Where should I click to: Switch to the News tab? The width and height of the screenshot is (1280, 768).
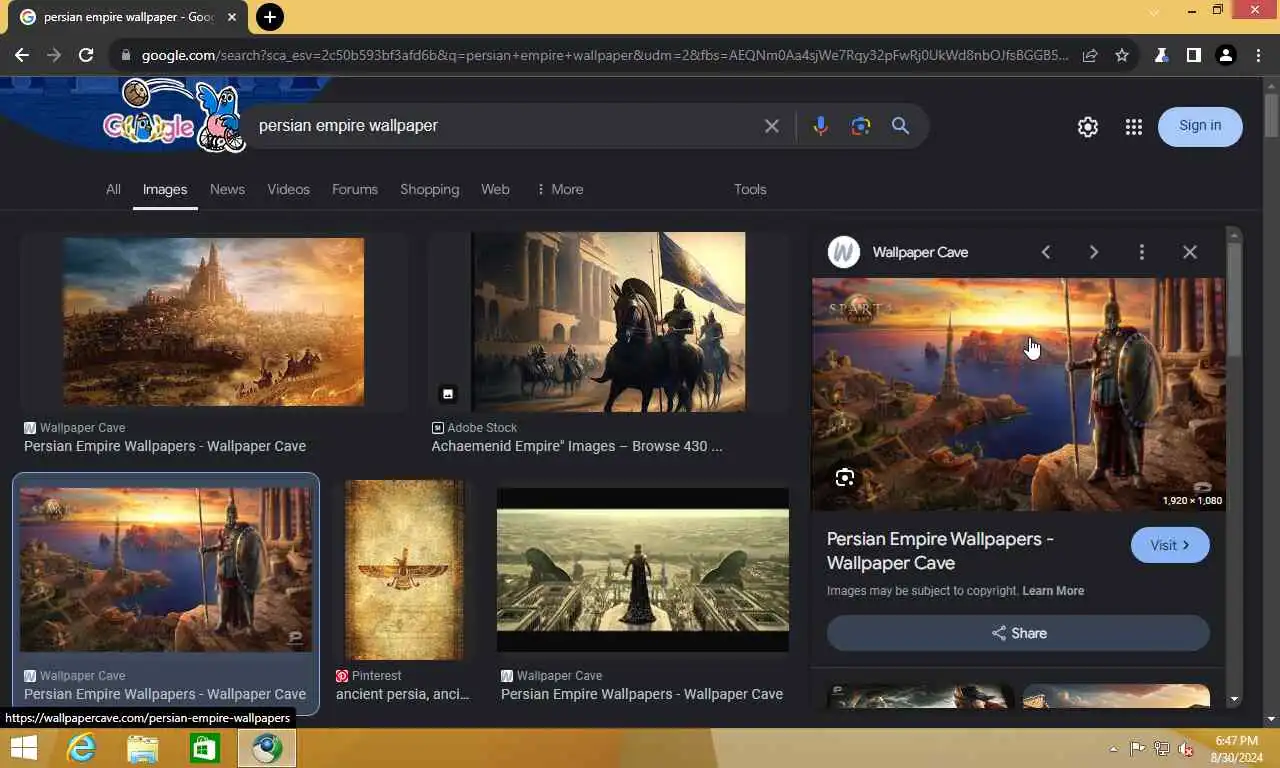point(227,189)
